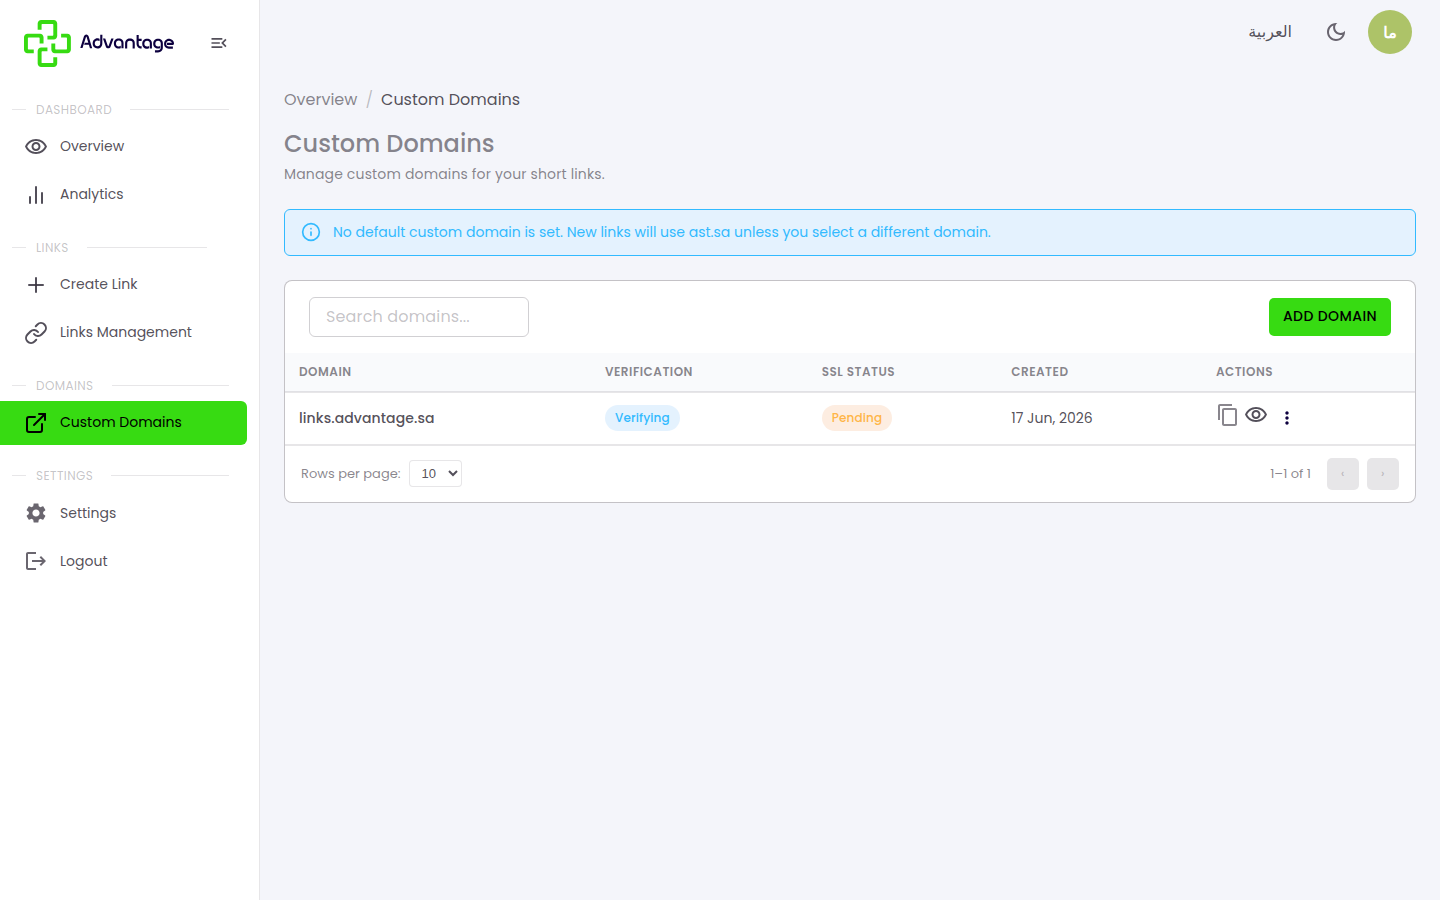Focus the Search domains field
This screenshot has height=900, width=1440.
pos(419,317)
